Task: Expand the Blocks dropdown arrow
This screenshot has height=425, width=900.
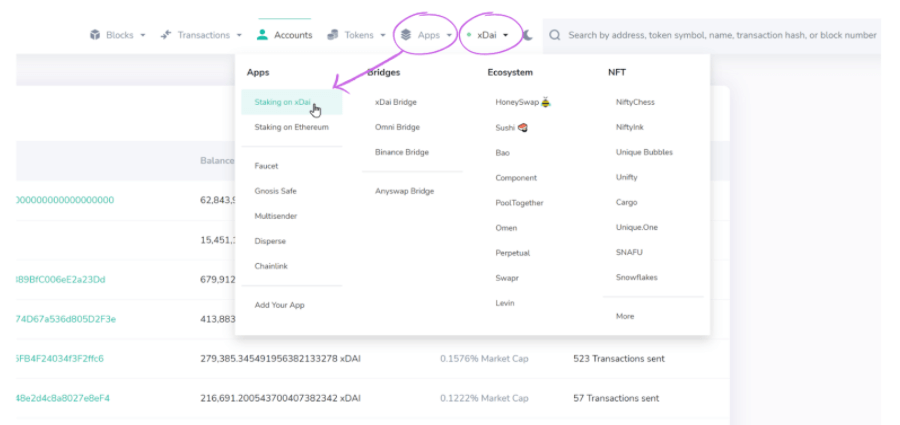Action: pos(143,35)
